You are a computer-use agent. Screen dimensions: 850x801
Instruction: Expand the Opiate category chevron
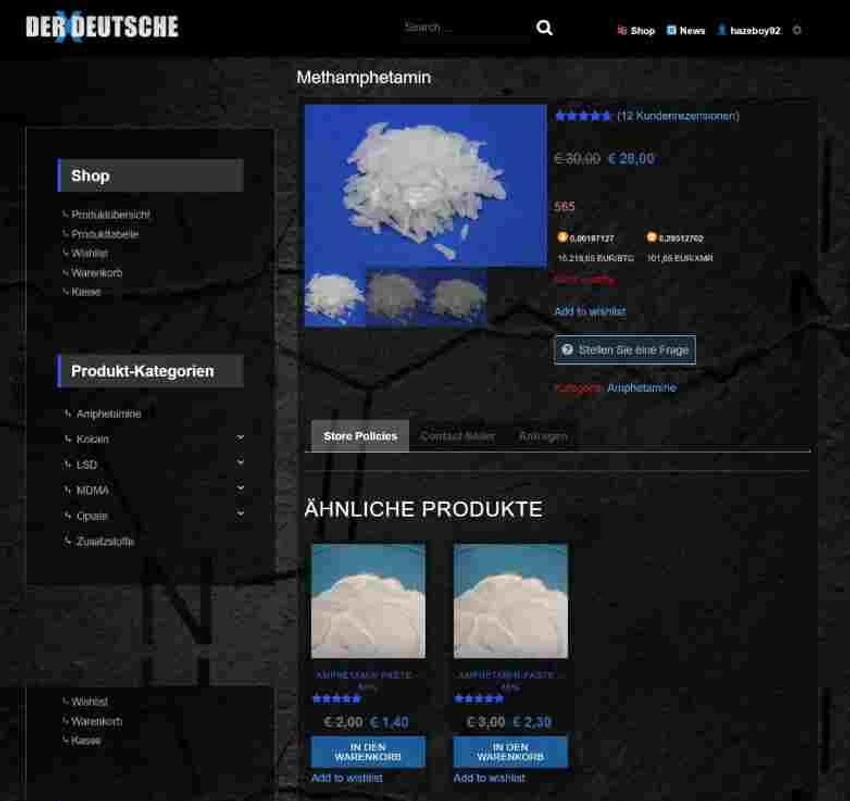pos(240,513)
